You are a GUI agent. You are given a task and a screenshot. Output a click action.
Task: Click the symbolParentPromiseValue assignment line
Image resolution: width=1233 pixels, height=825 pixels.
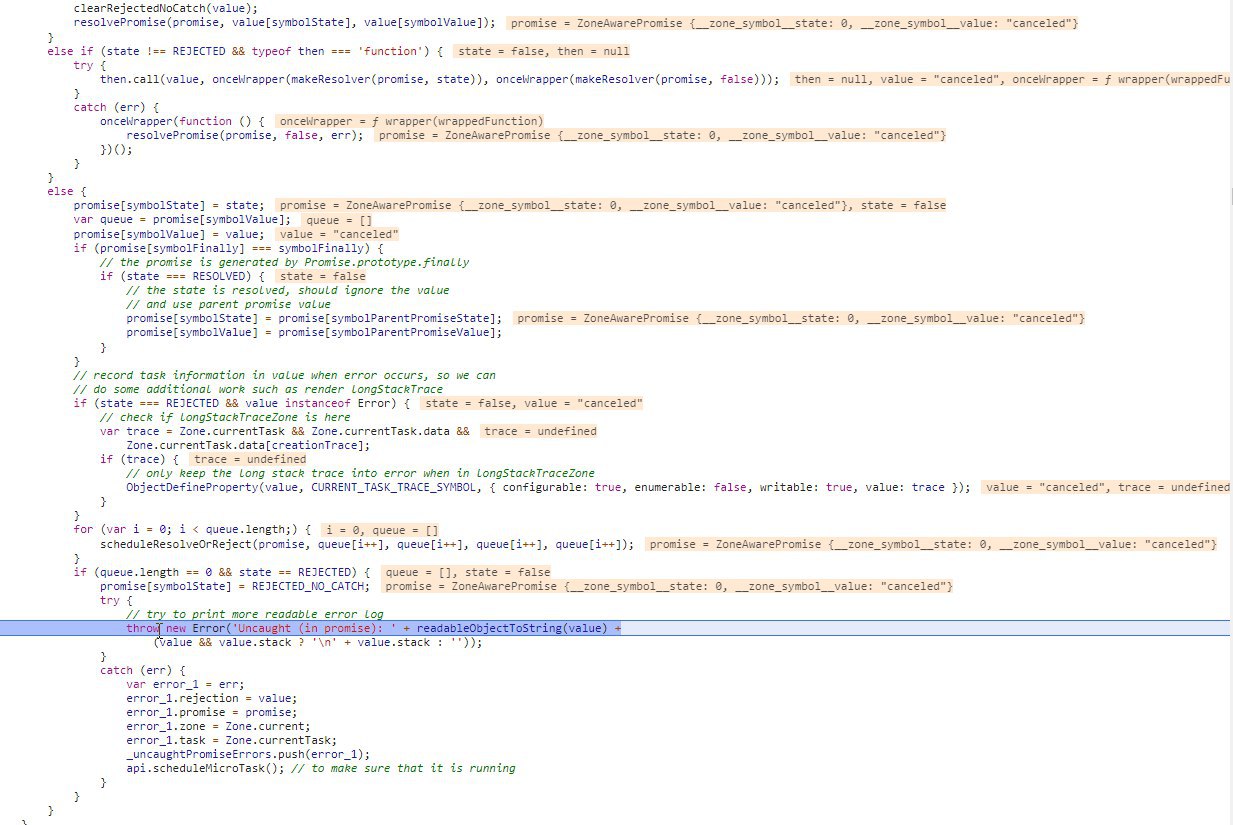tap(314, 332)
